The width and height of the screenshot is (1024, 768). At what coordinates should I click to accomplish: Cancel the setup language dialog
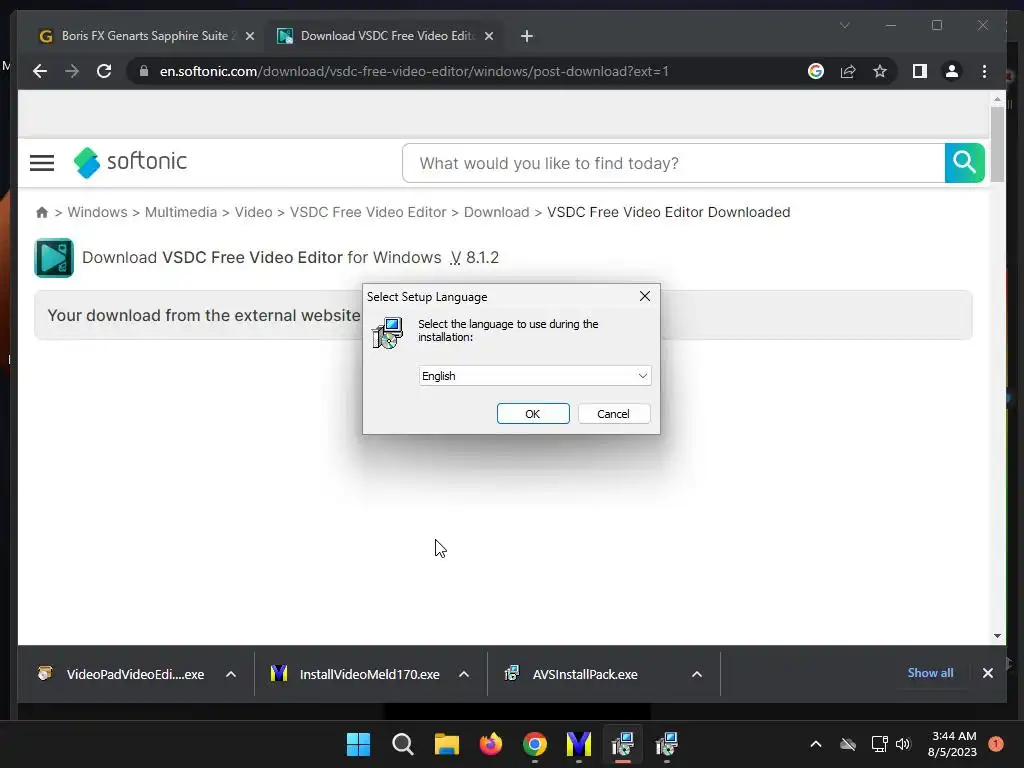613,413
